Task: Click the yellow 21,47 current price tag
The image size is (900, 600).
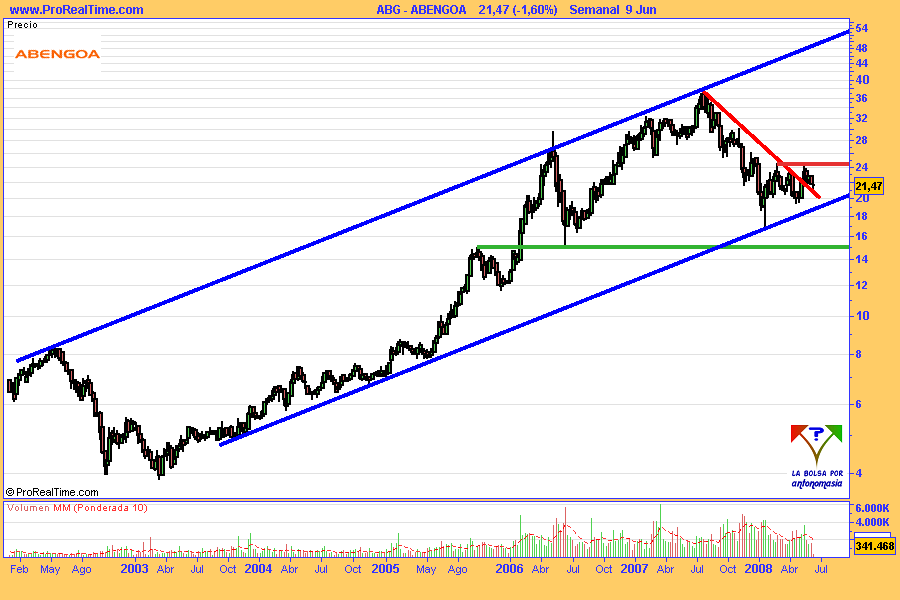Action: 868,186
